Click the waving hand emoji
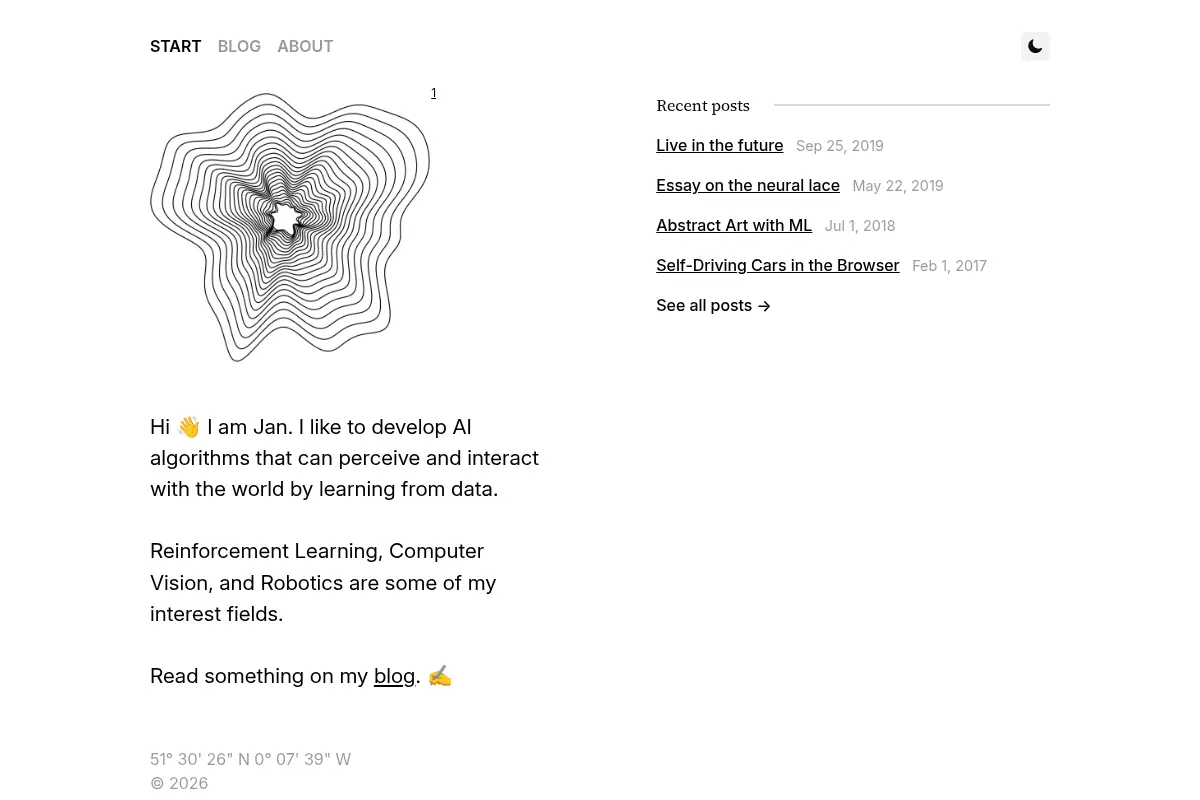 coord(189,427)
